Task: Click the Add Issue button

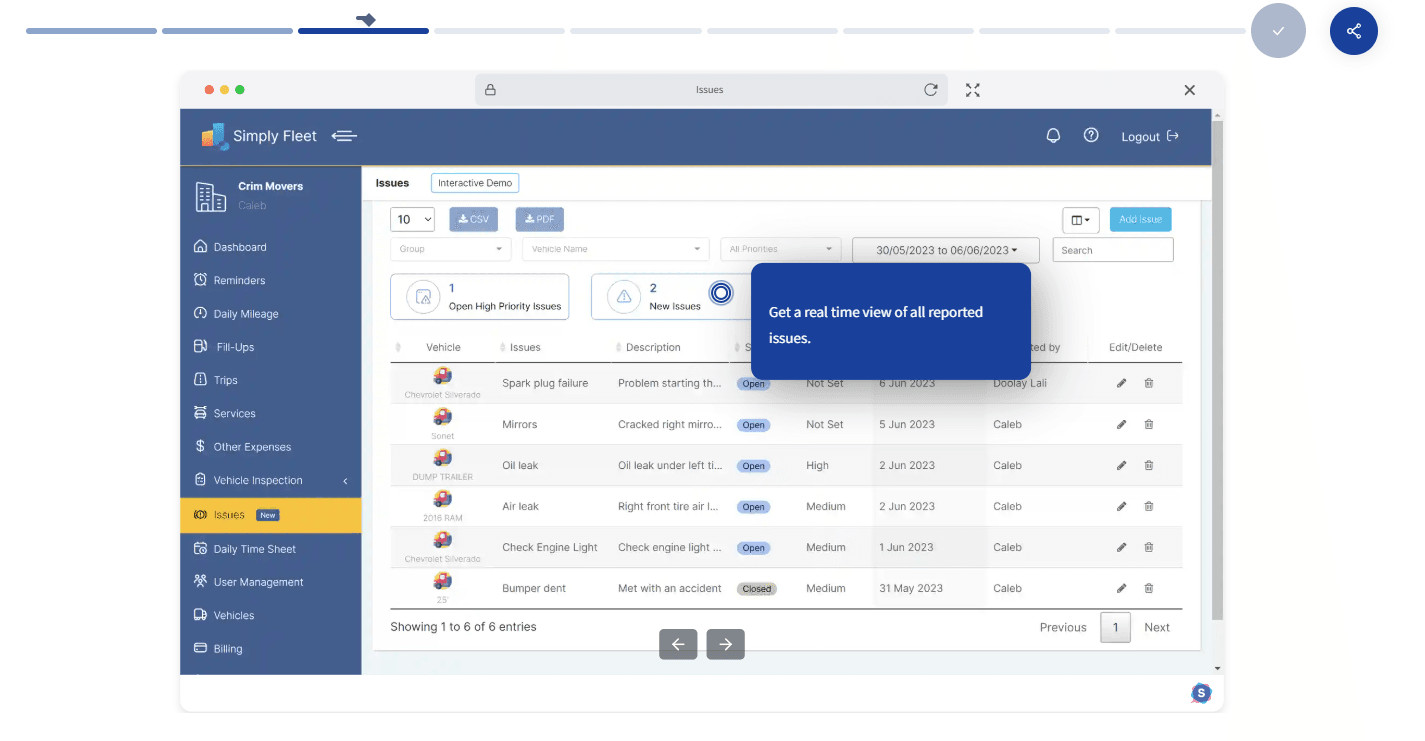Action: coord(1140,219)
